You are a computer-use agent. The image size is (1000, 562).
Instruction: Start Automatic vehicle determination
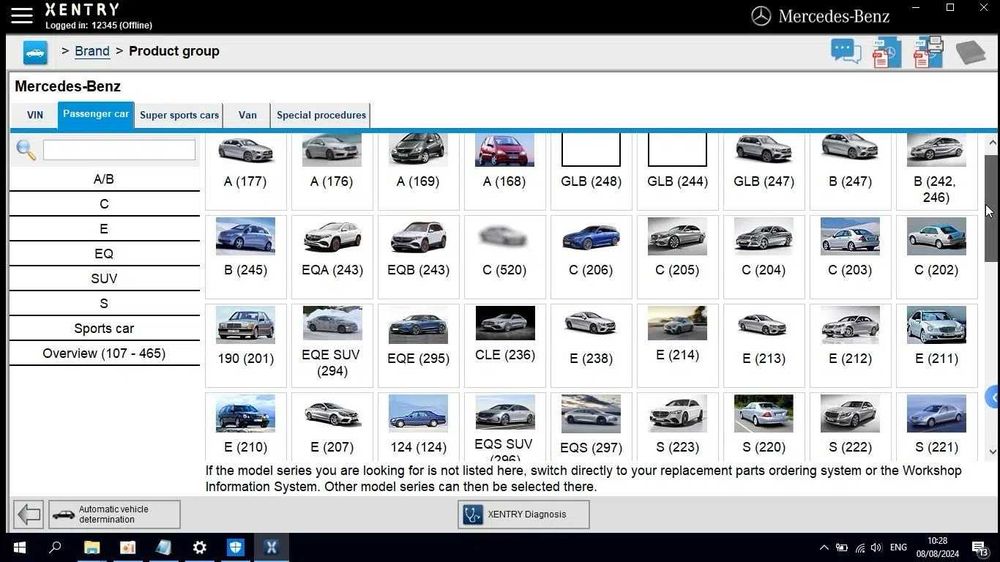(115, 514)
